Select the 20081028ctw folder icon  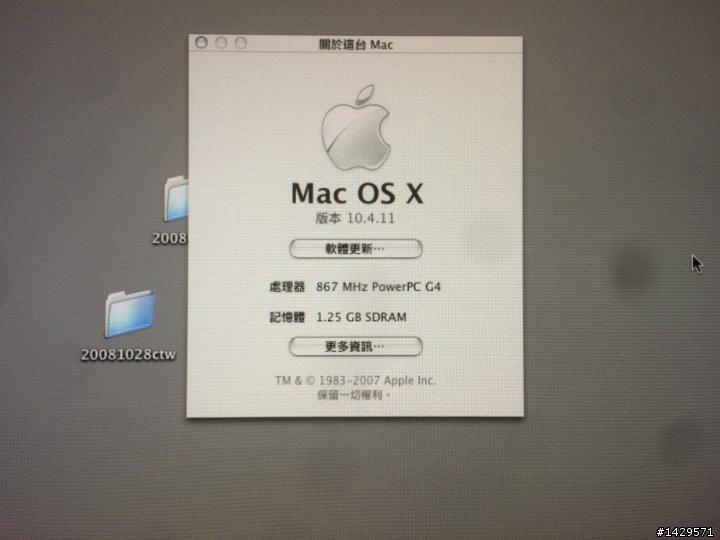(130, 313)
